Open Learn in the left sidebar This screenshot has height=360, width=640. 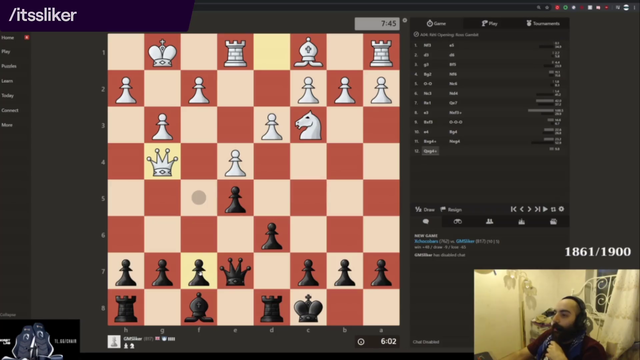7,81
